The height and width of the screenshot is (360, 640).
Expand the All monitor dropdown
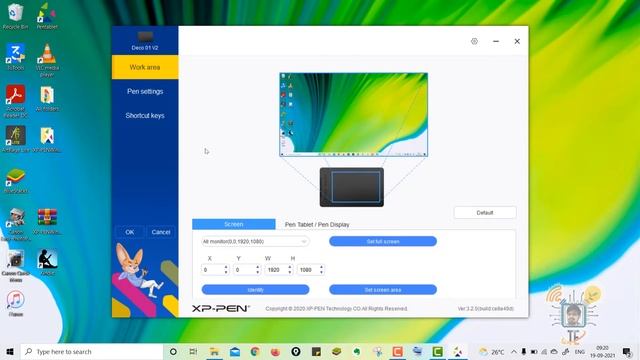(x=255, y=242)
